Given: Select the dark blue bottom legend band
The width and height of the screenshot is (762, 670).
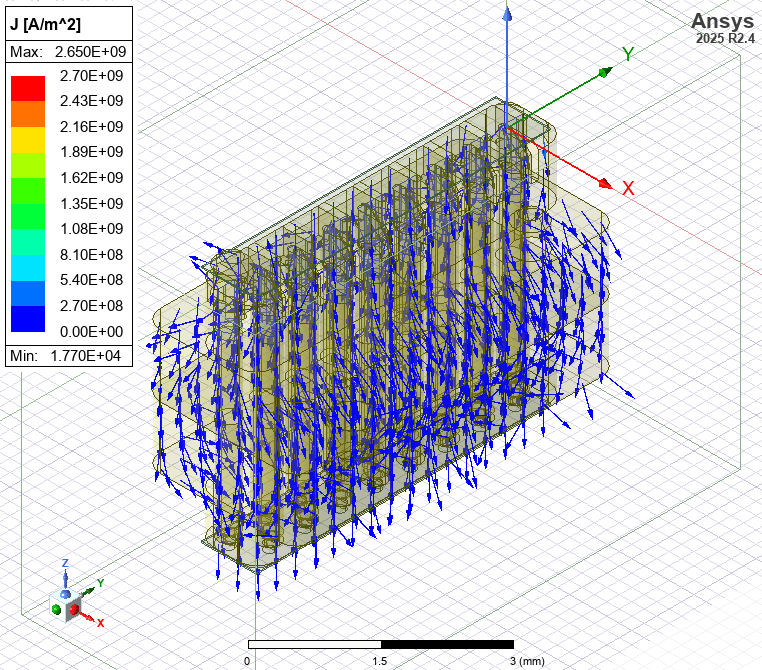Looking at the screenshot, I should tap(28, 319).
